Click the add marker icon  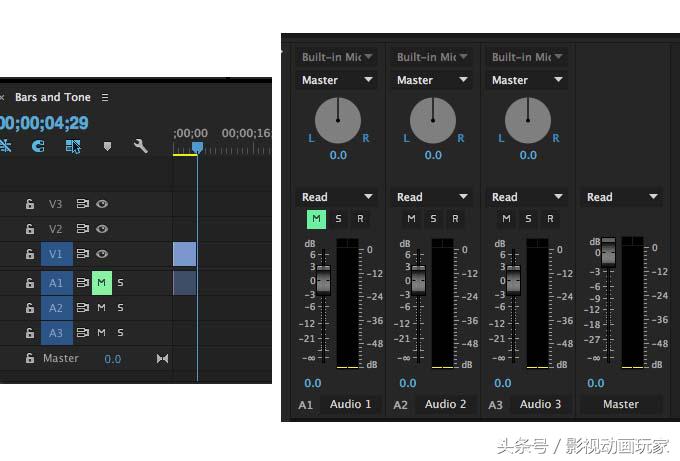pyautogui.click(x=108, y=146)
